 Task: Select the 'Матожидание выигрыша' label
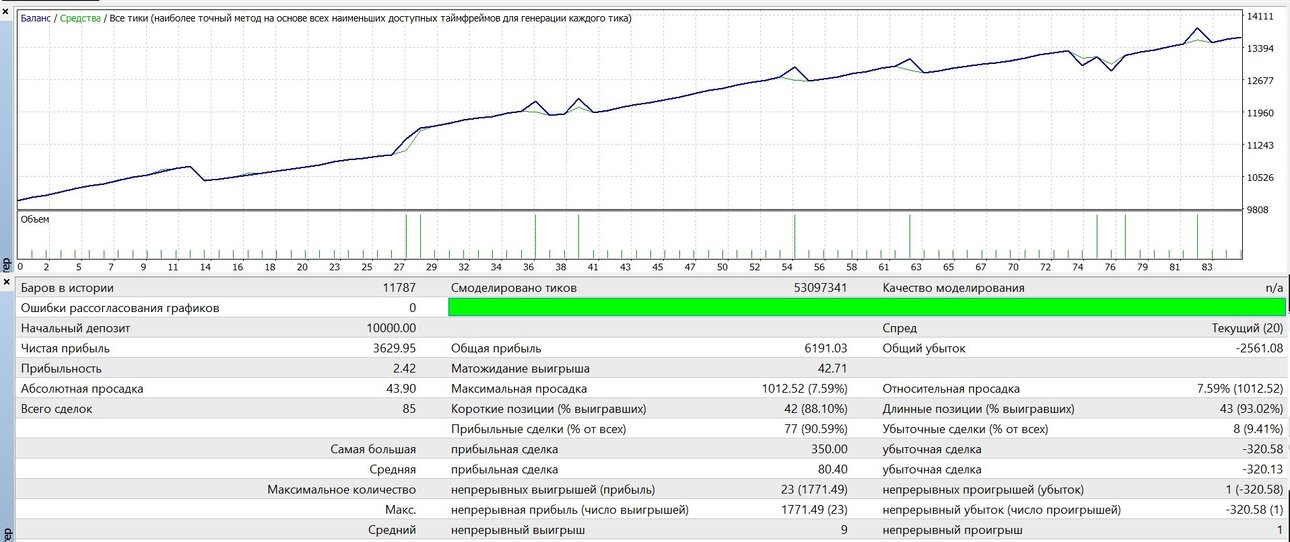click(x=520, y=368)
